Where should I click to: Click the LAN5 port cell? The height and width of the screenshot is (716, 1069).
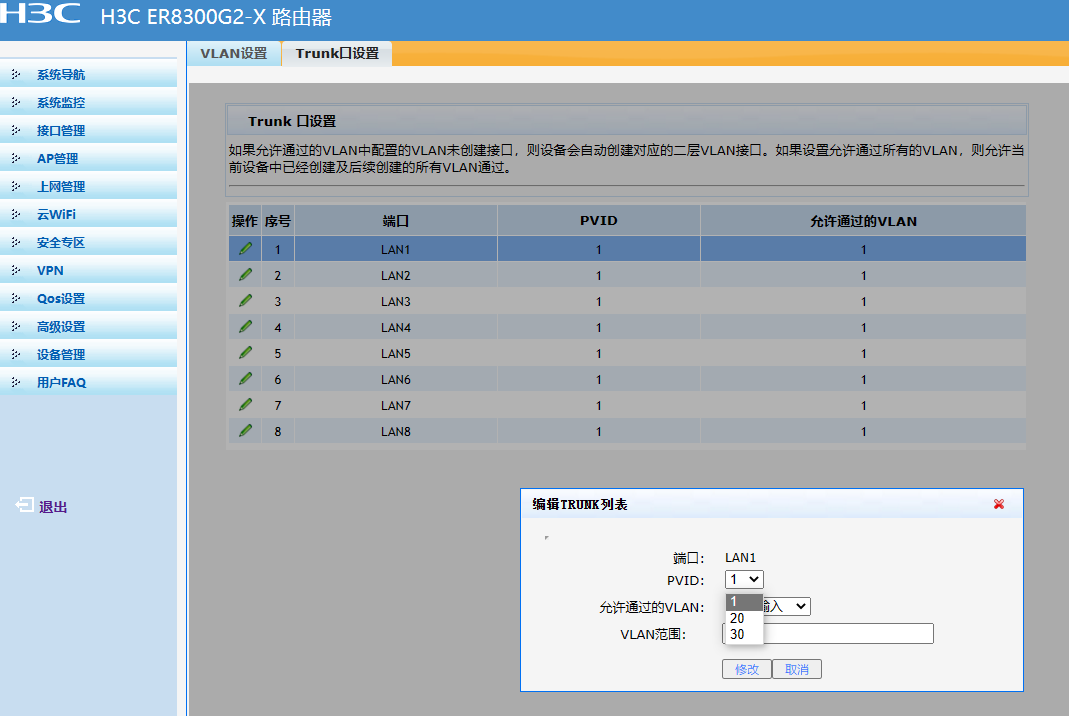coord(395,353)
